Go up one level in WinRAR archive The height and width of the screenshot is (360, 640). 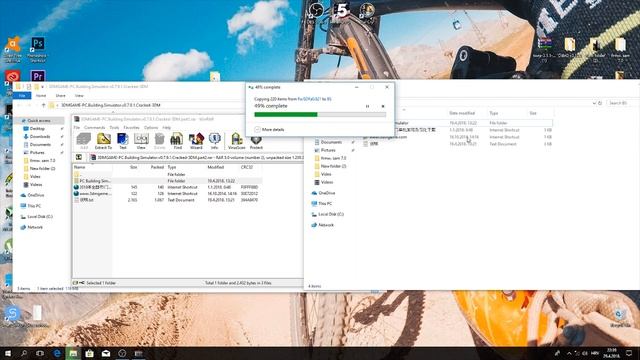(x=79, y=157)
